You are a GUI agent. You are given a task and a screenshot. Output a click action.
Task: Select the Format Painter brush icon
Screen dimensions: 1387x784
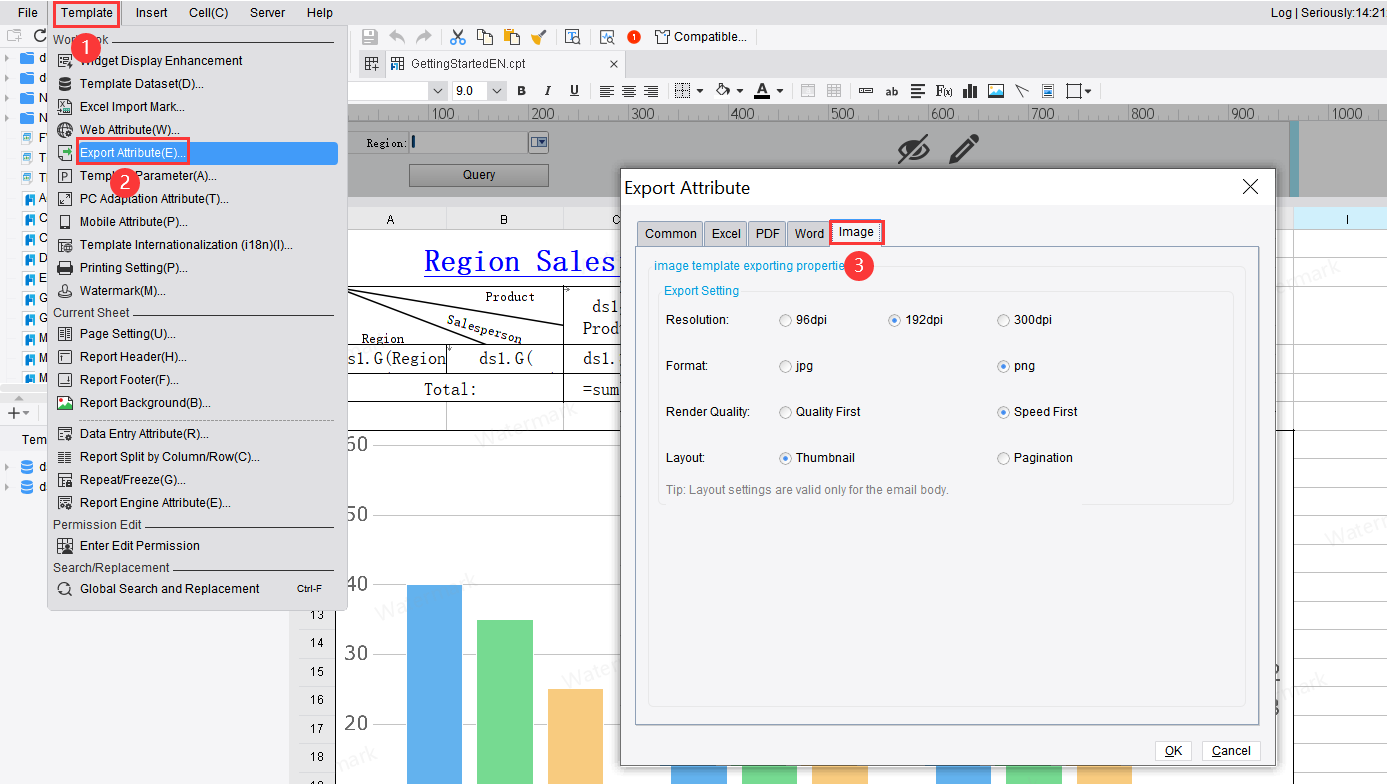click(538, 37)
